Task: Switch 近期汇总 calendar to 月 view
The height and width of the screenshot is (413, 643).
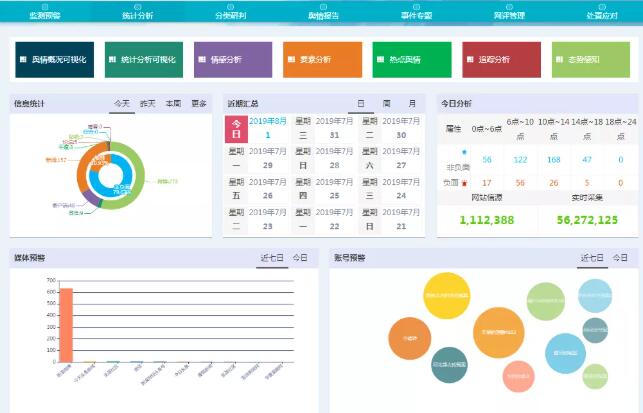Action: point(411,104)
